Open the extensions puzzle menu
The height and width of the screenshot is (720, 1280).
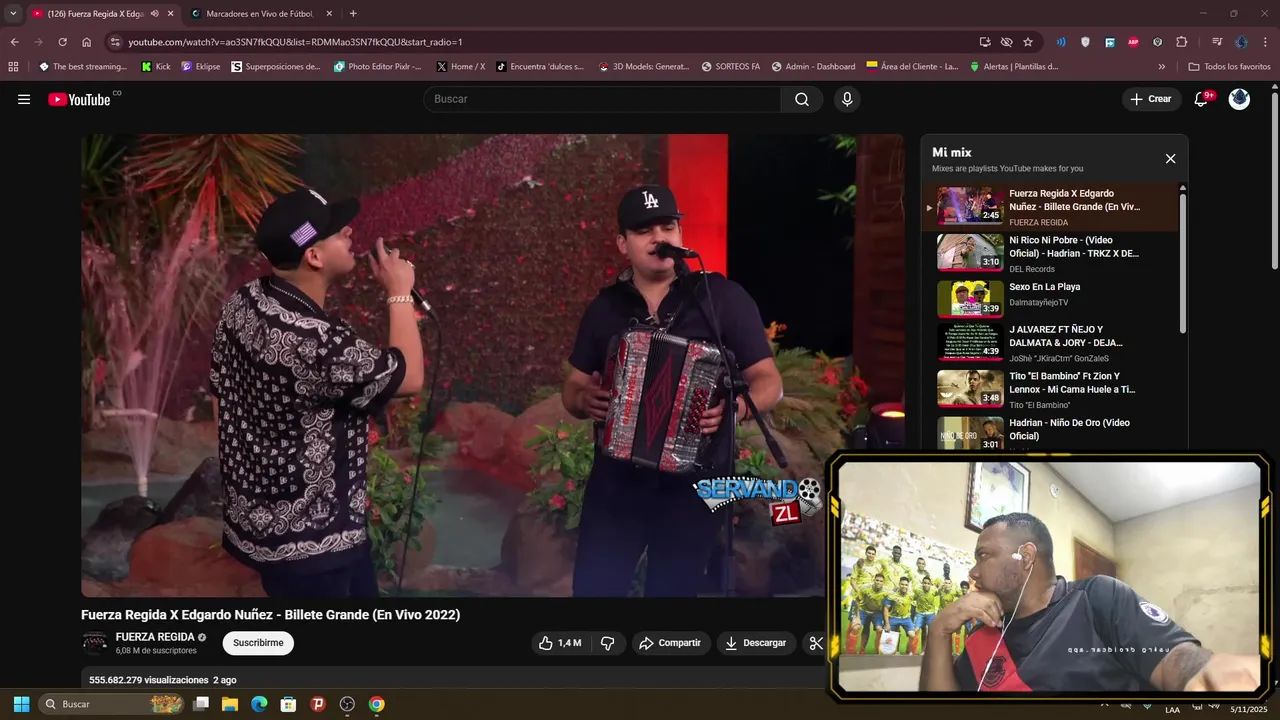tap(1181, 42)
